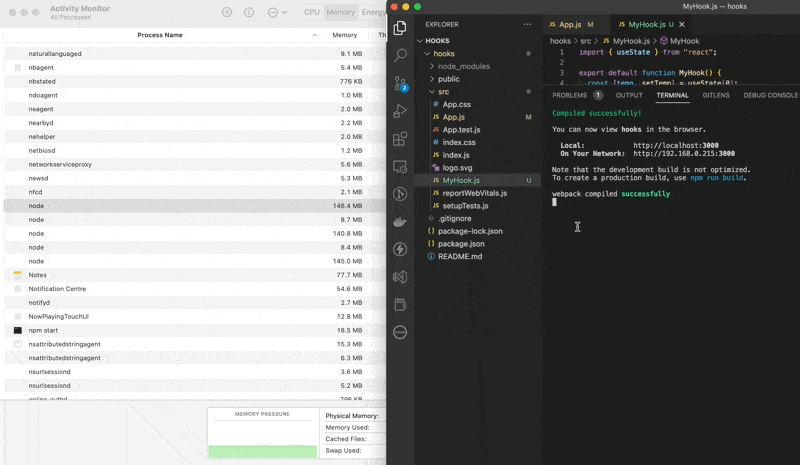800x465 pixels.
Task: Switch Activity Monitor to the CPU tab
Action: [312, 12]
